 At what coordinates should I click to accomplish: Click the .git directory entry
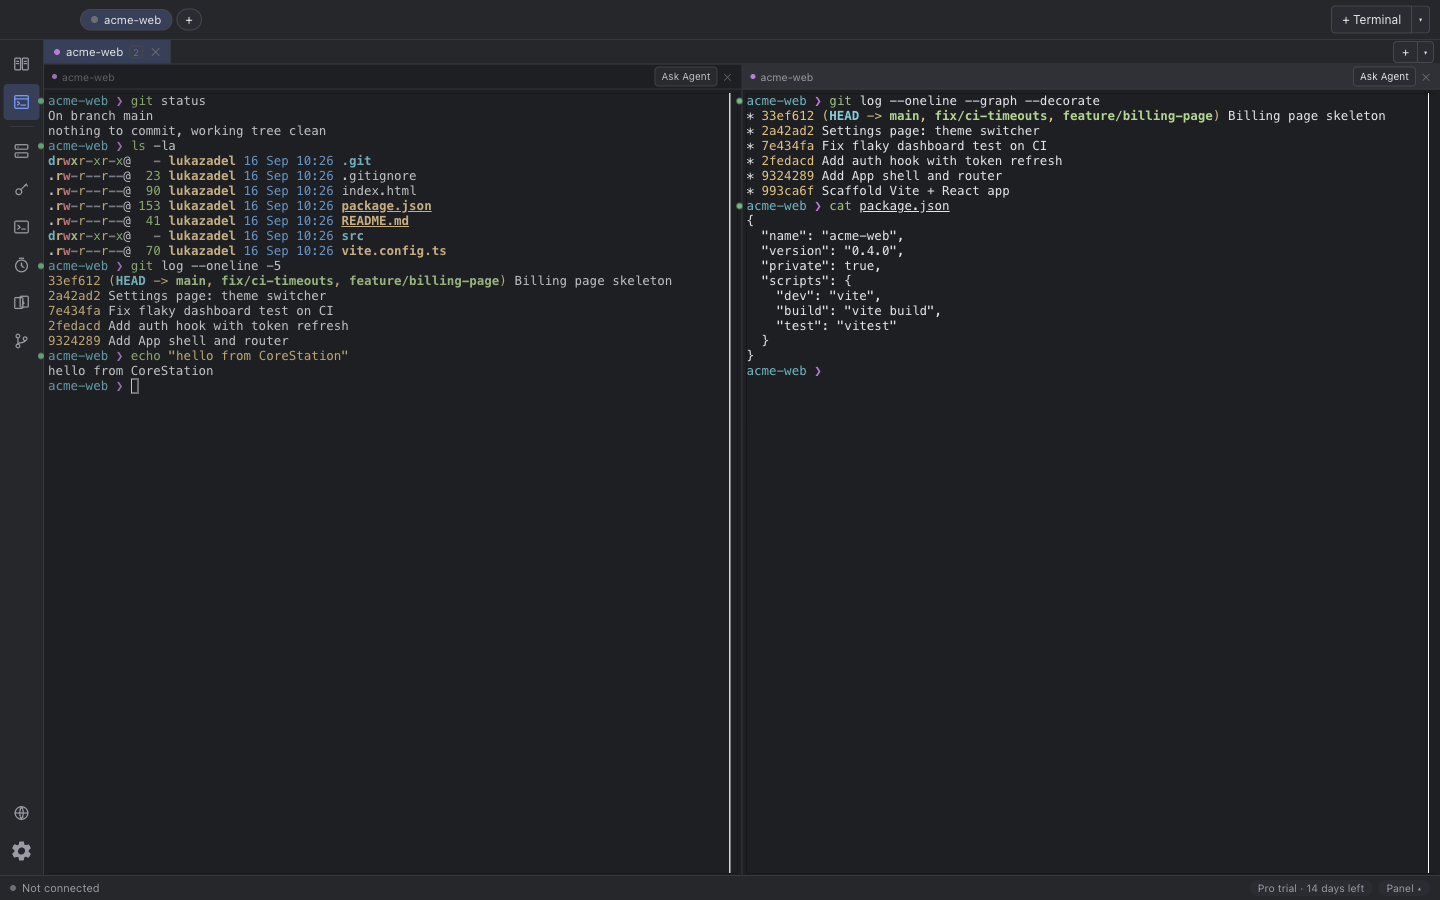coord(356,161)
